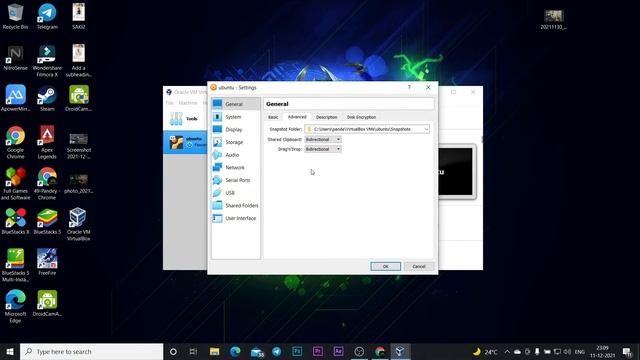Open the FreeFire desktop shortcut
Screen dimensions: 640x360
point(47,262)
